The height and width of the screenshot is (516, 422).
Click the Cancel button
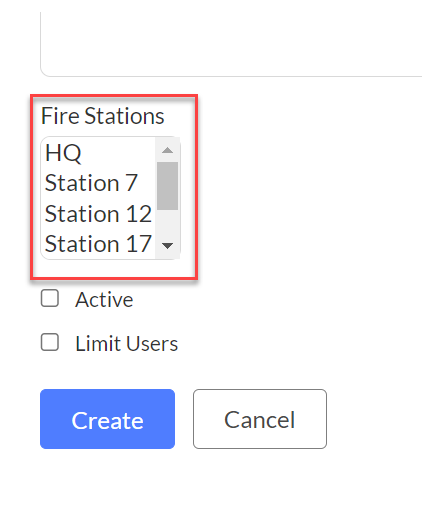tap(260, 419)
